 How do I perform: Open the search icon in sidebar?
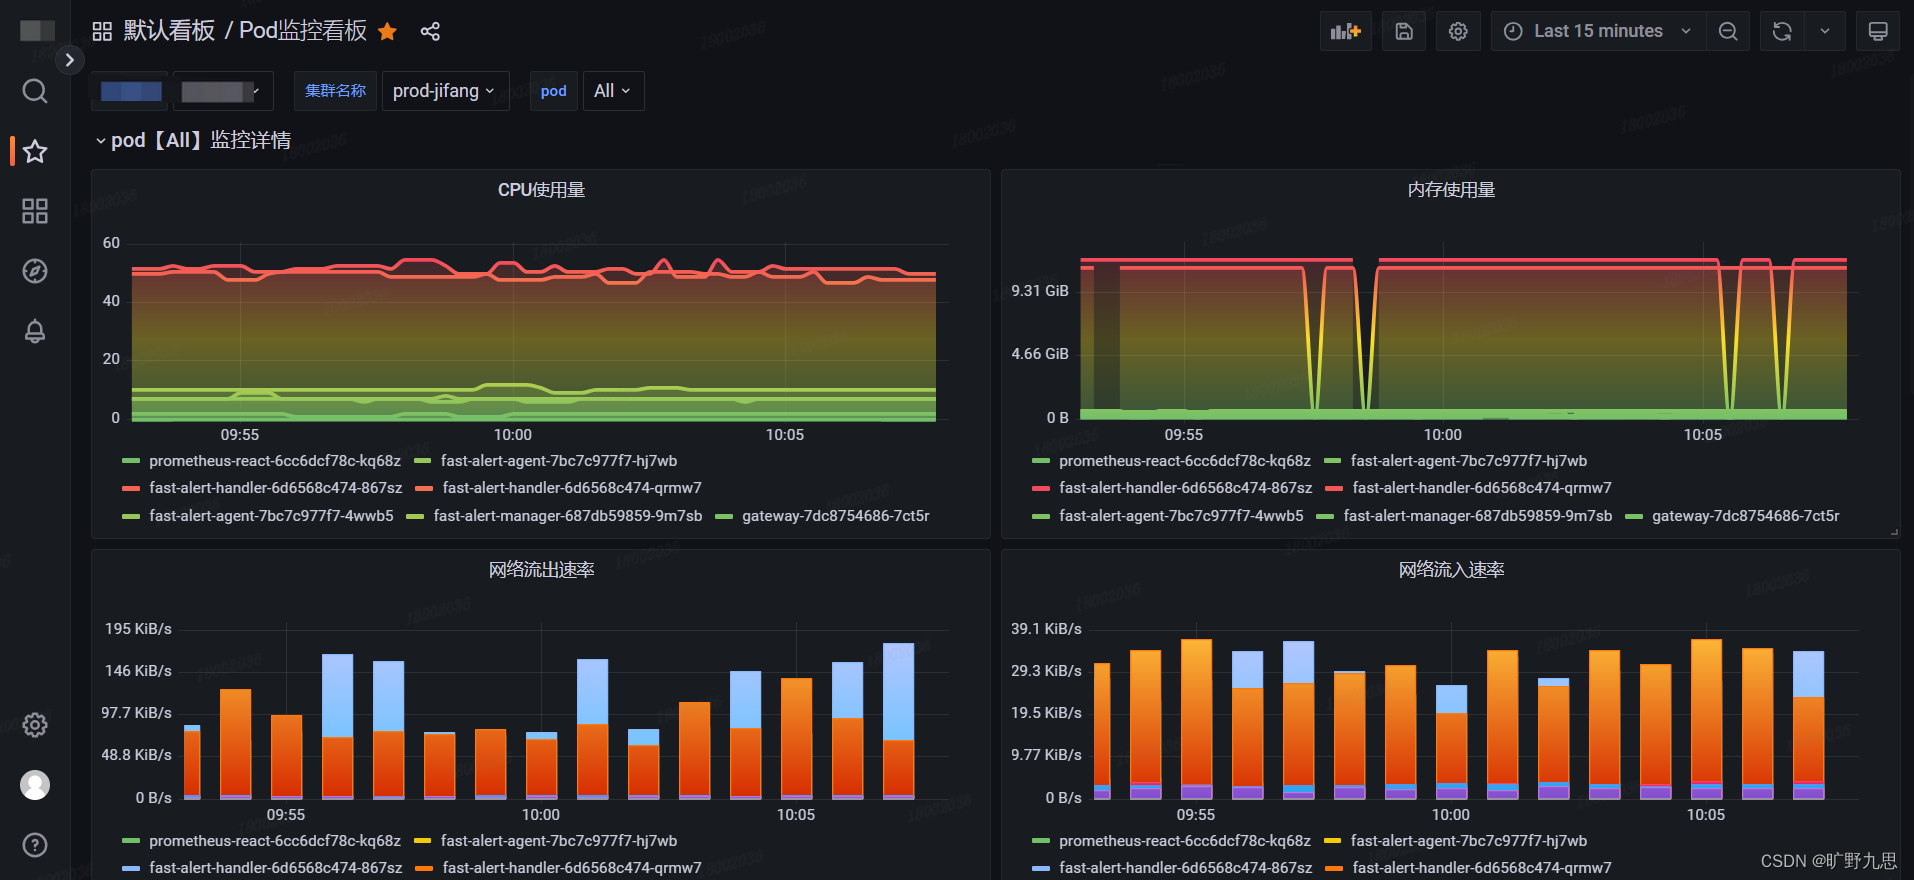click(x=35, y=91)
